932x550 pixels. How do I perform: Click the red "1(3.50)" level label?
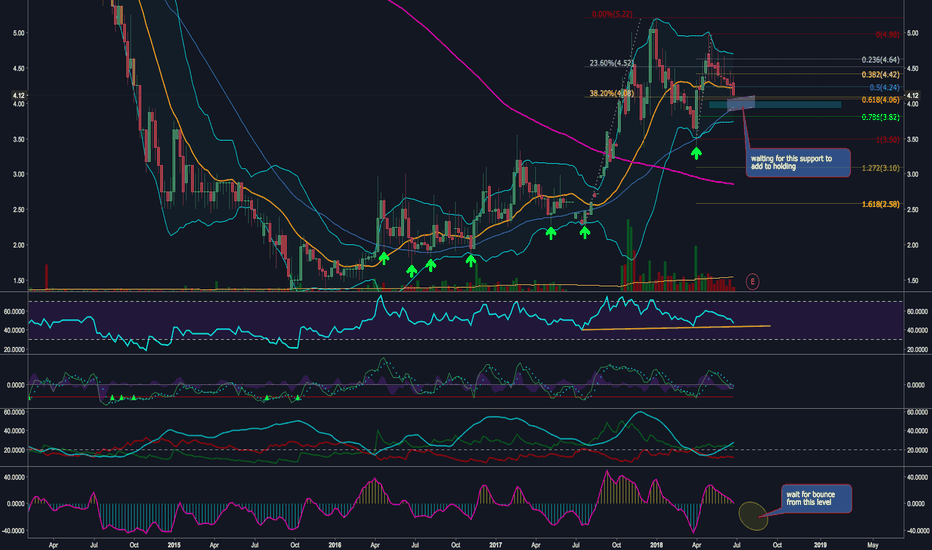click(887, 140)
